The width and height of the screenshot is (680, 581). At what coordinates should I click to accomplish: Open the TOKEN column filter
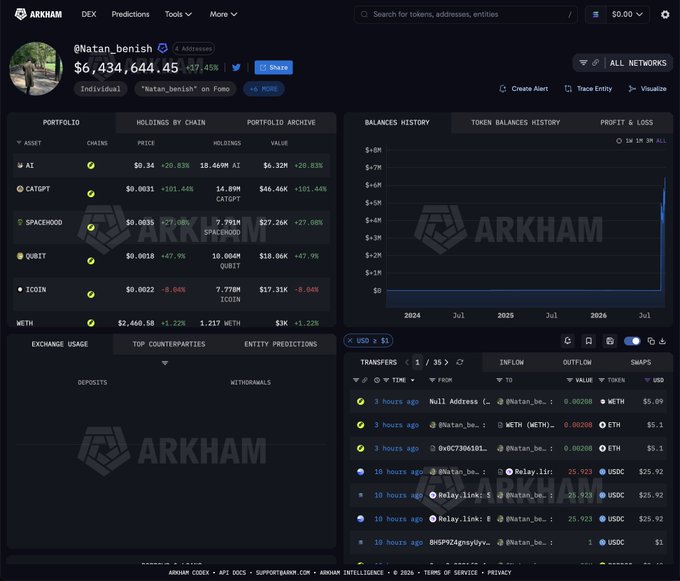click(x=602, y=380)
